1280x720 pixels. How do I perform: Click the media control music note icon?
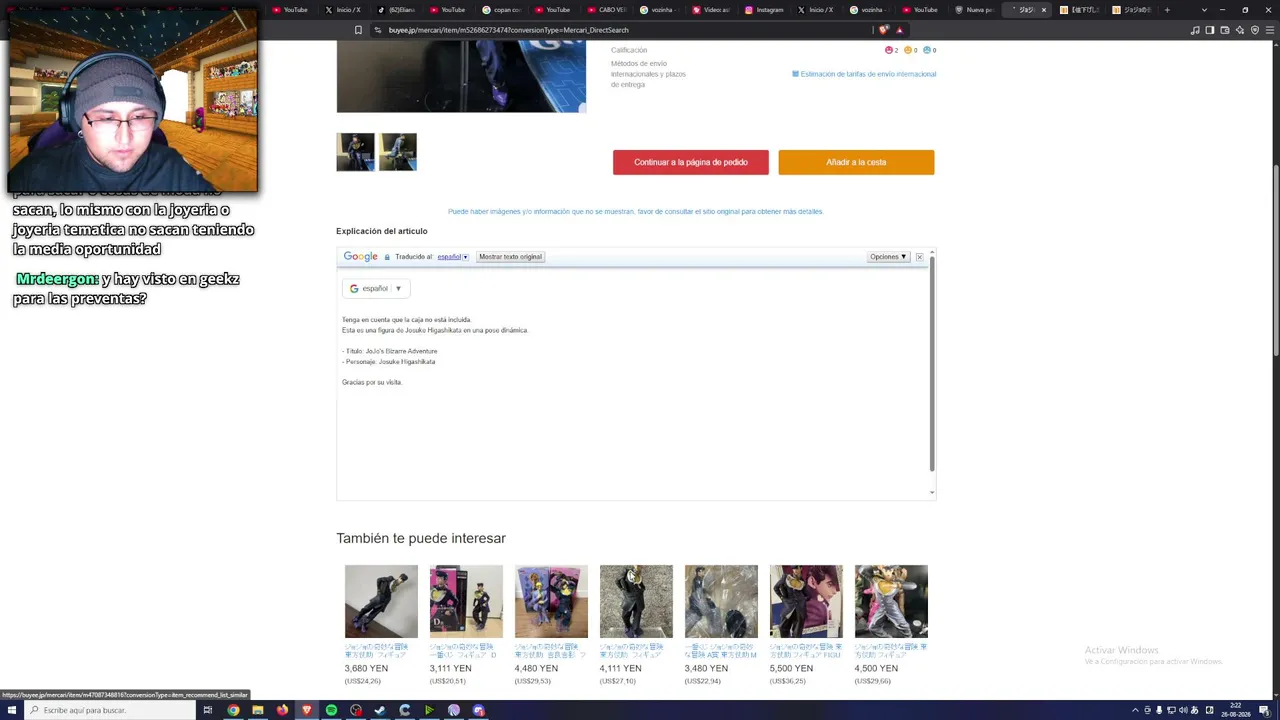coord(1195,30)
